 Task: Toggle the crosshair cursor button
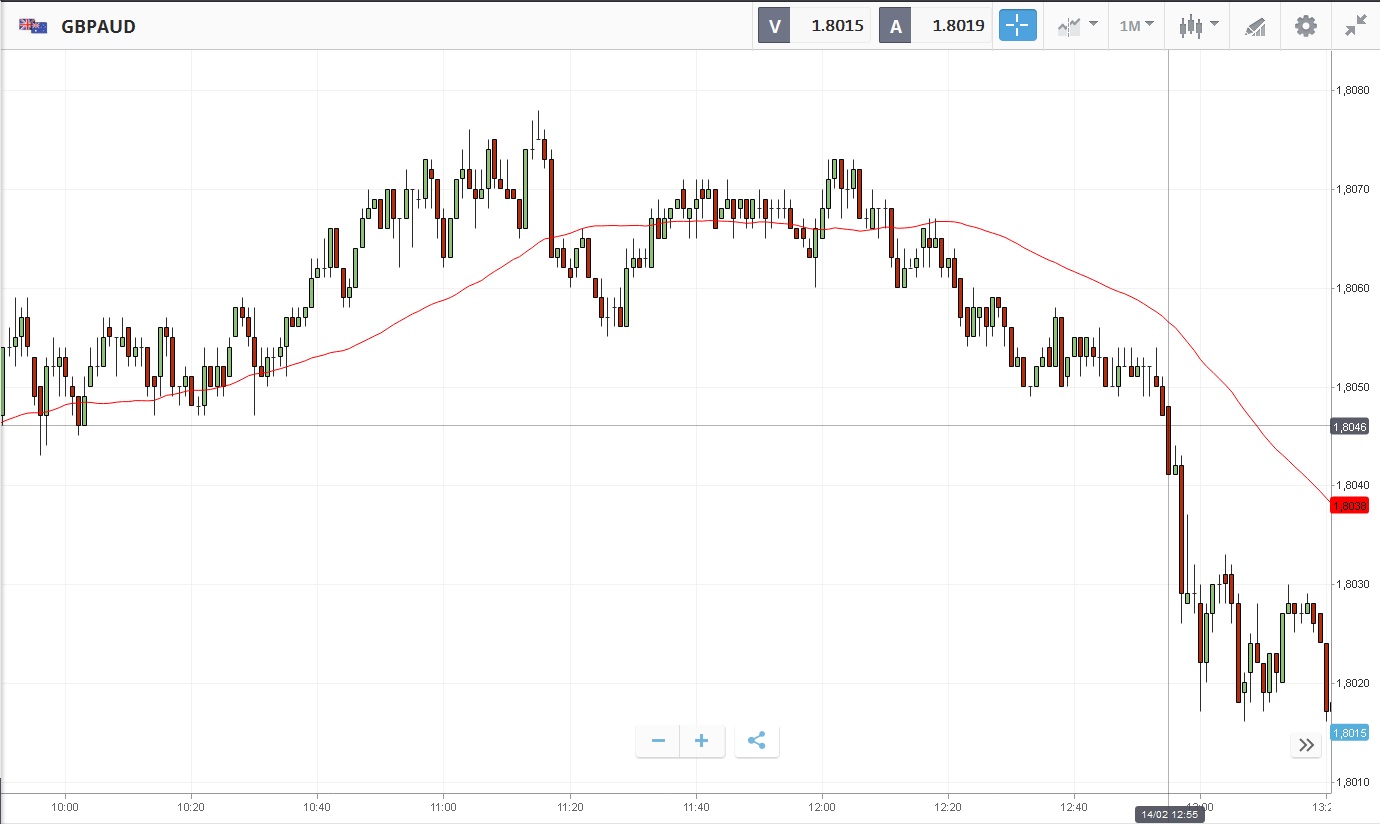pyautogui.click(x=1018, y=26)
